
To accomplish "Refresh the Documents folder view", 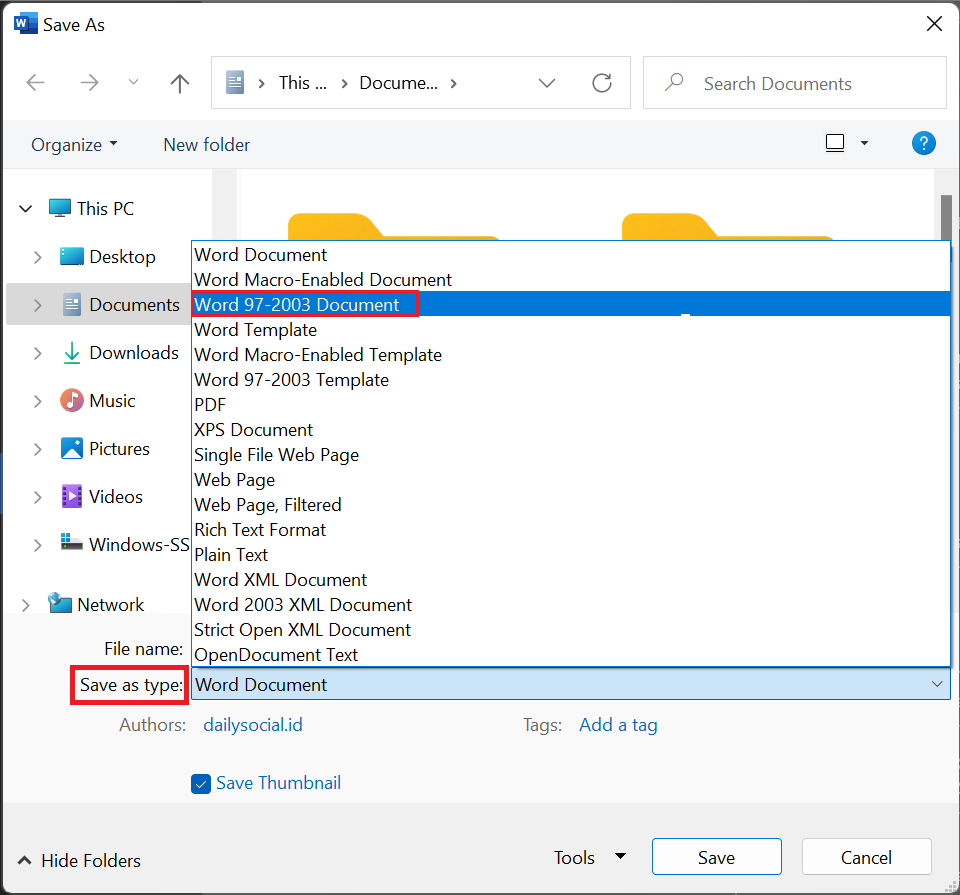I will 602,83.
